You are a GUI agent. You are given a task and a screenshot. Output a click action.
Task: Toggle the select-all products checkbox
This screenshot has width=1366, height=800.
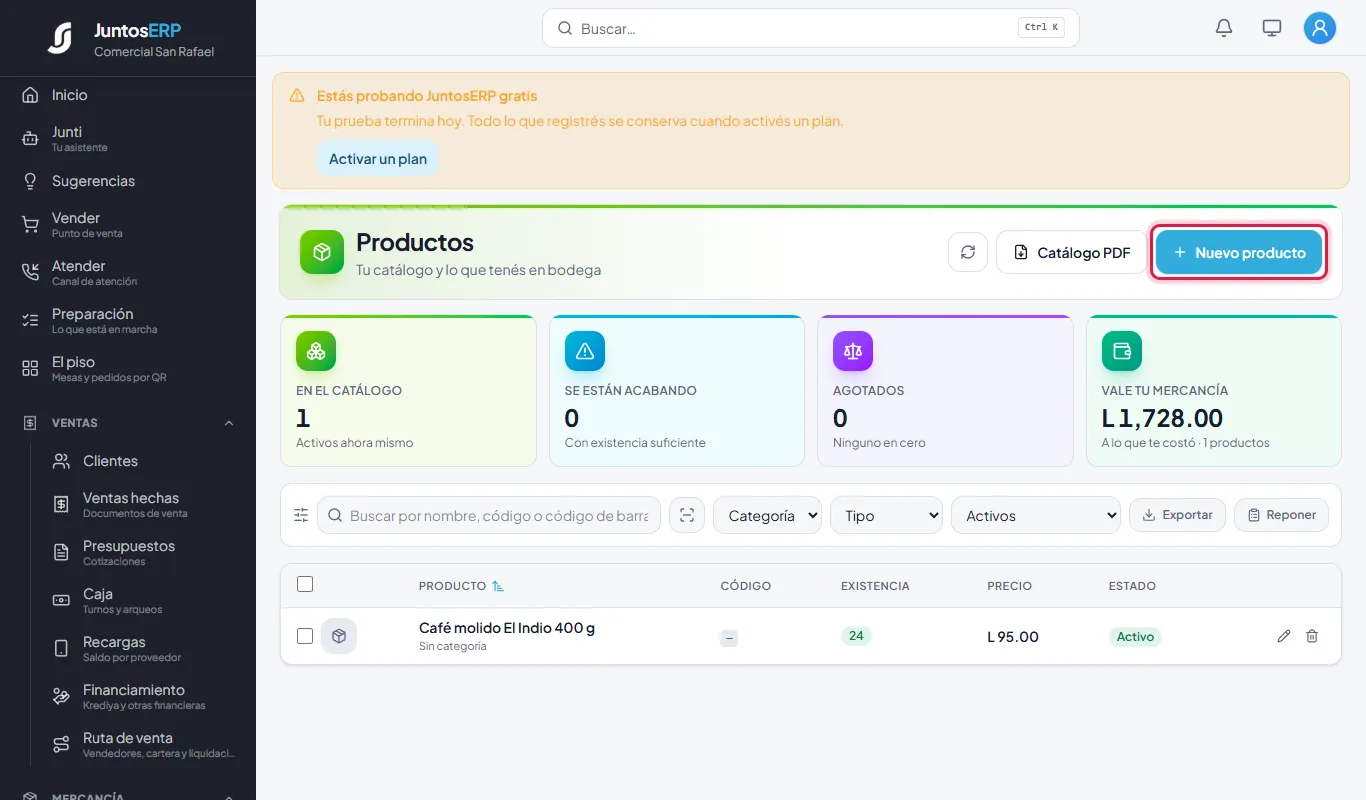pos(305,584)
